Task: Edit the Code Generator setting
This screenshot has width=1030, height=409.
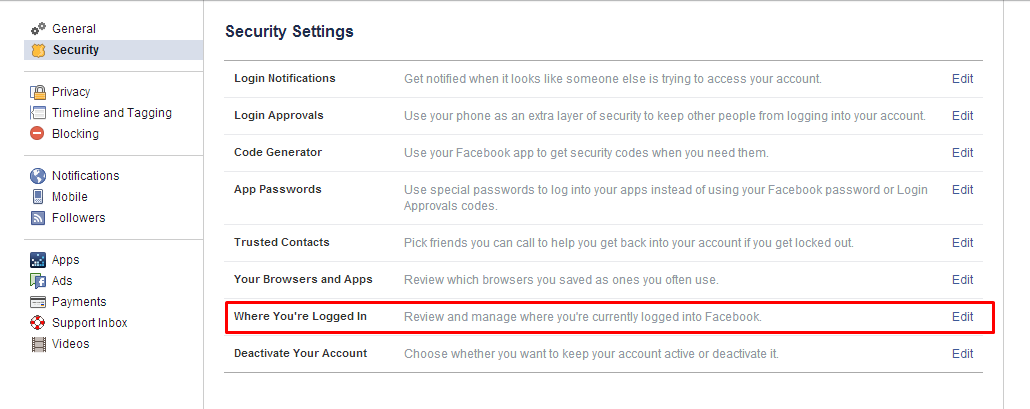Action: (962, 152)
